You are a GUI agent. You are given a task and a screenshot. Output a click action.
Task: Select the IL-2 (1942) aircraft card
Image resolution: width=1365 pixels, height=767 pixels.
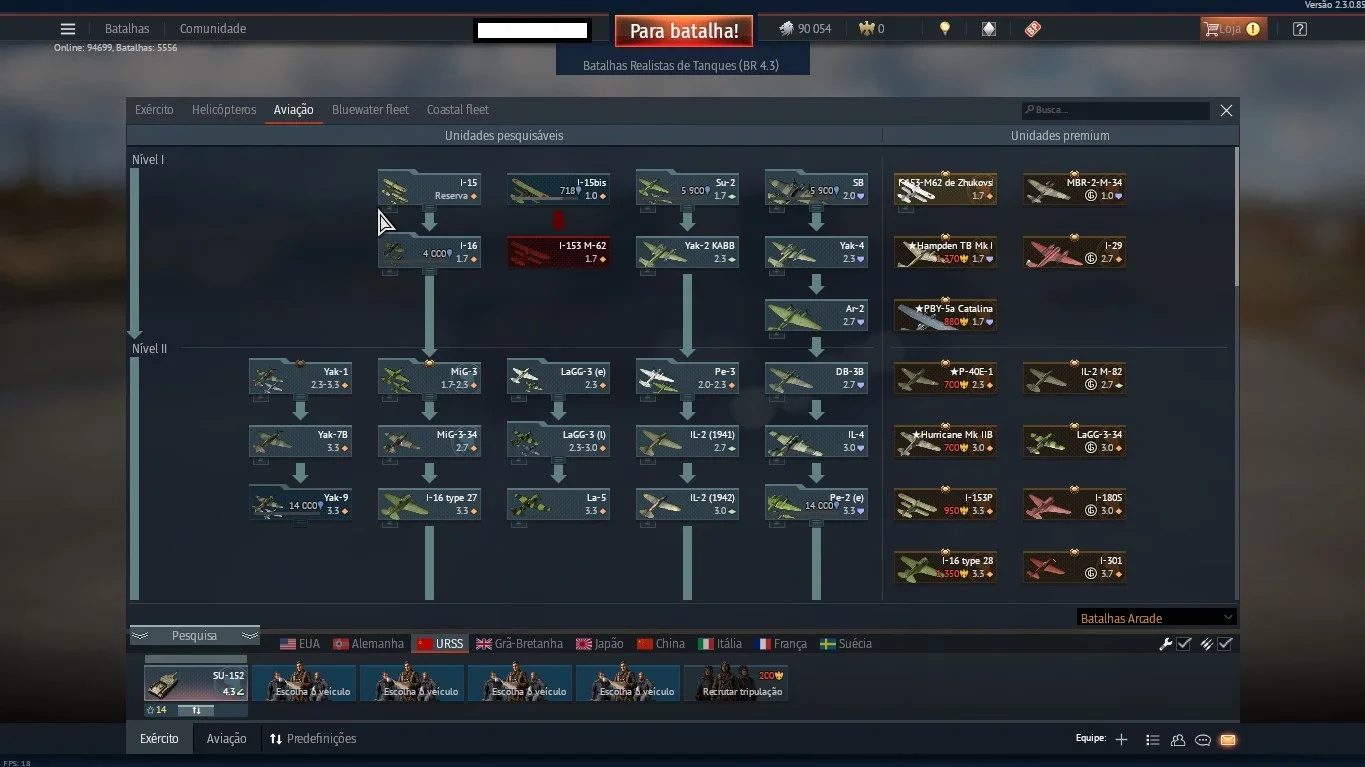(x=687, y=504)
